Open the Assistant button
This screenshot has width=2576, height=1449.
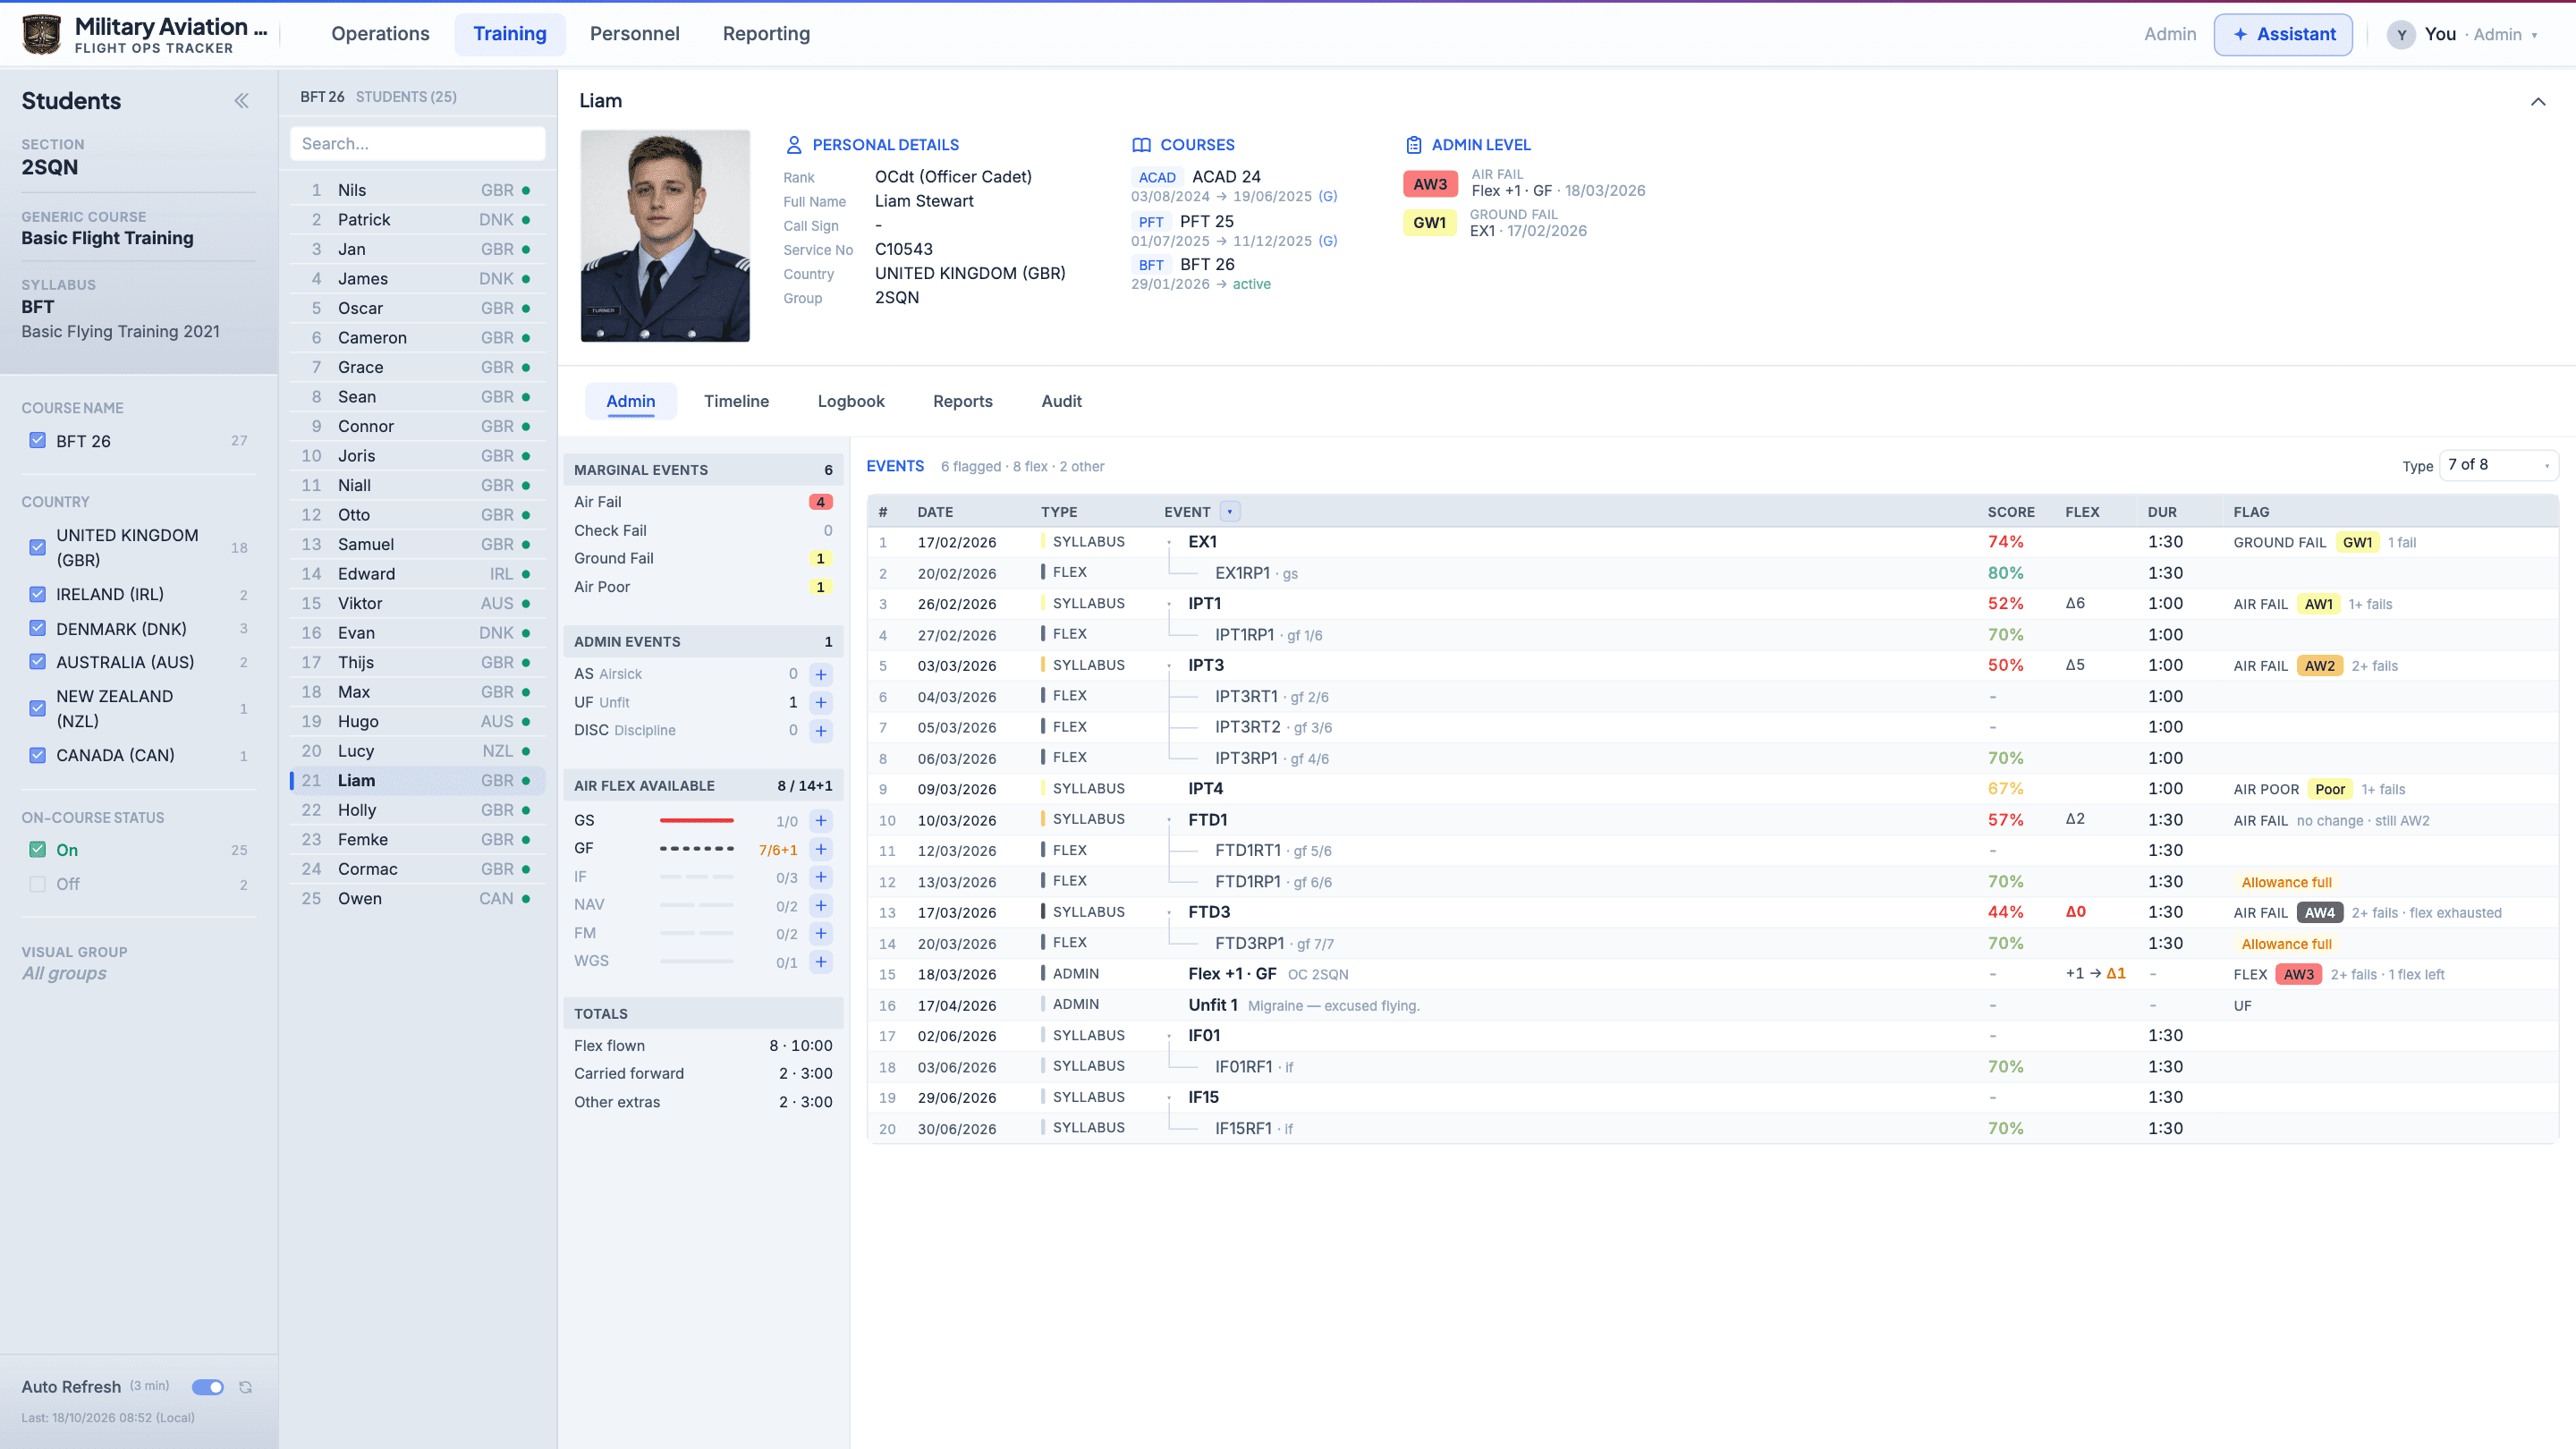(x=2282, y=34)
